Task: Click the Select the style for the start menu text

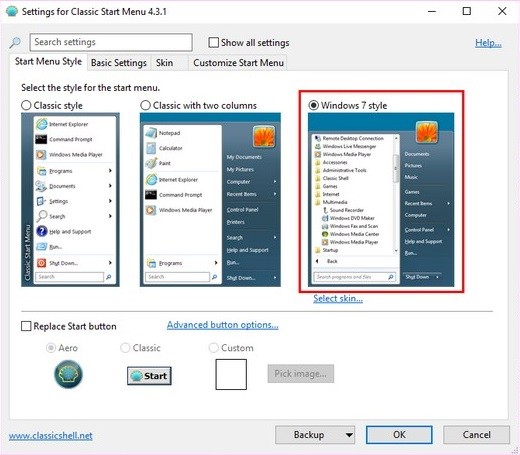Action: pos(90,88)
